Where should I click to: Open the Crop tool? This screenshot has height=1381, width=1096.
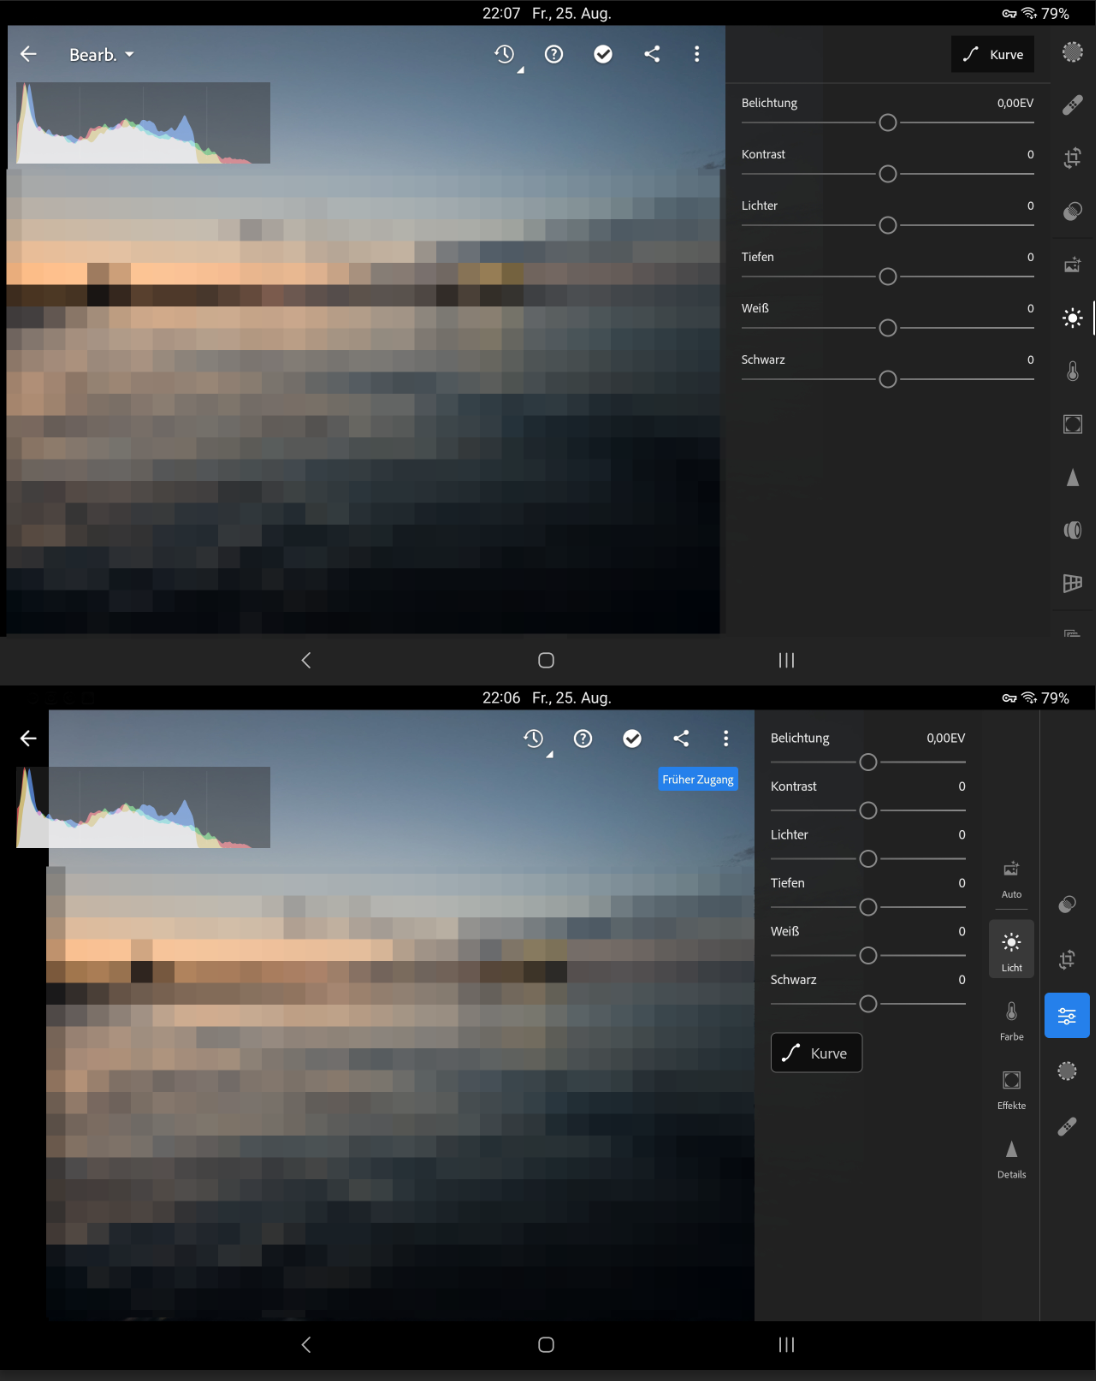pyautogui.click(x=1072, y=157)
